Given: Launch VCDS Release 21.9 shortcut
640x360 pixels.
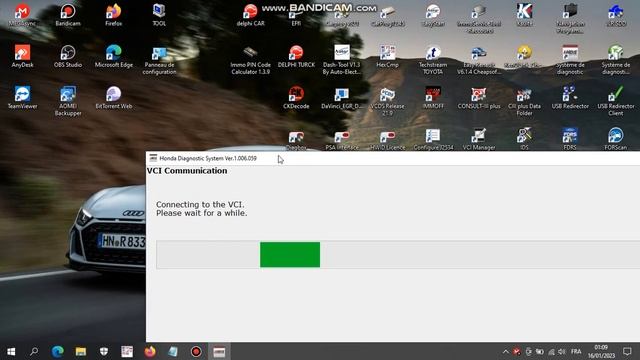Looking at the screenshot, I should tap(387, 101).
